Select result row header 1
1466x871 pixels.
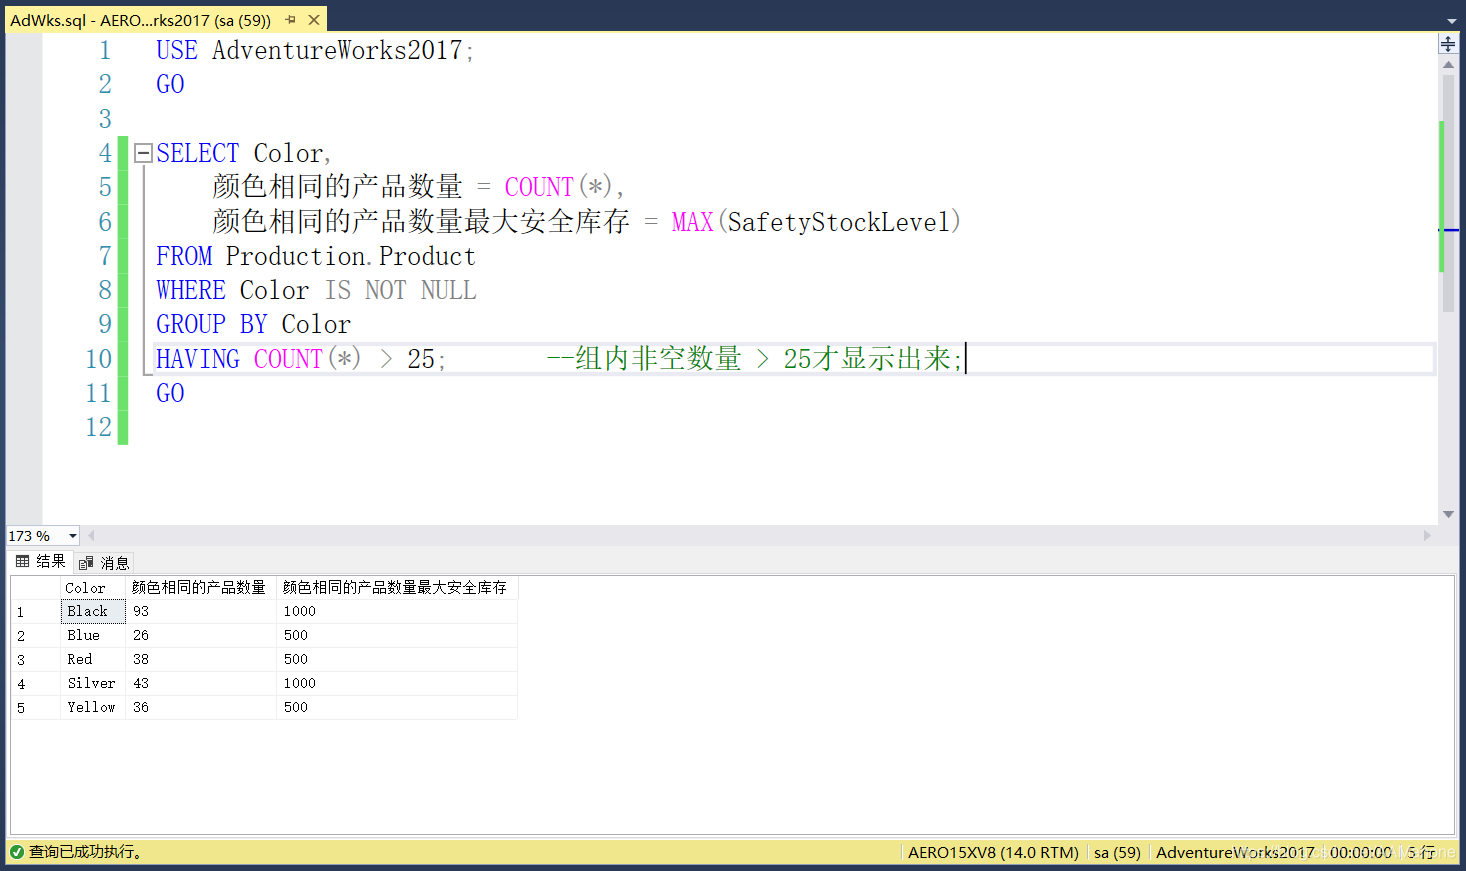coord(36,611)
